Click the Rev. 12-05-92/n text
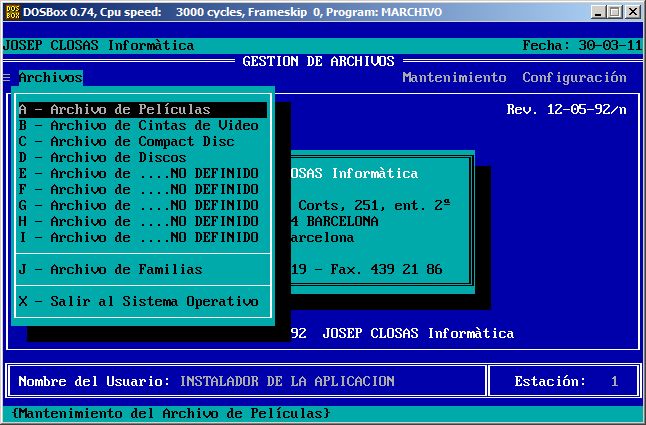 [566, 110]
